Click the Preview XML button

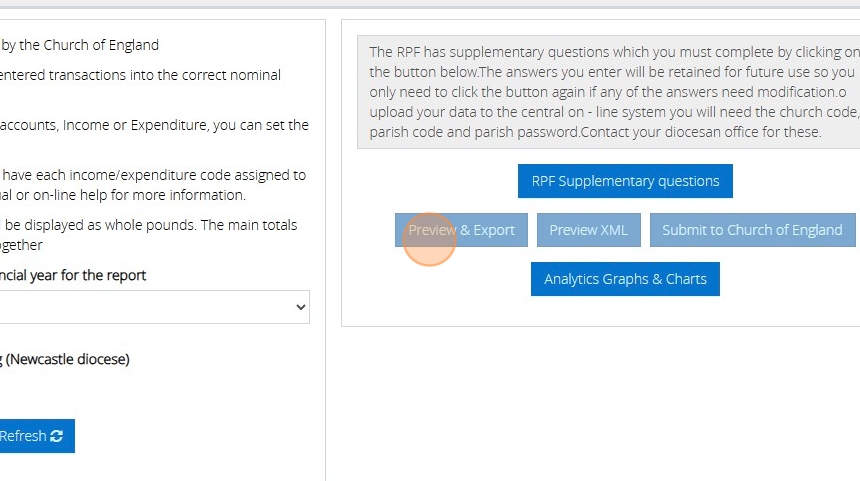point(588,230)
